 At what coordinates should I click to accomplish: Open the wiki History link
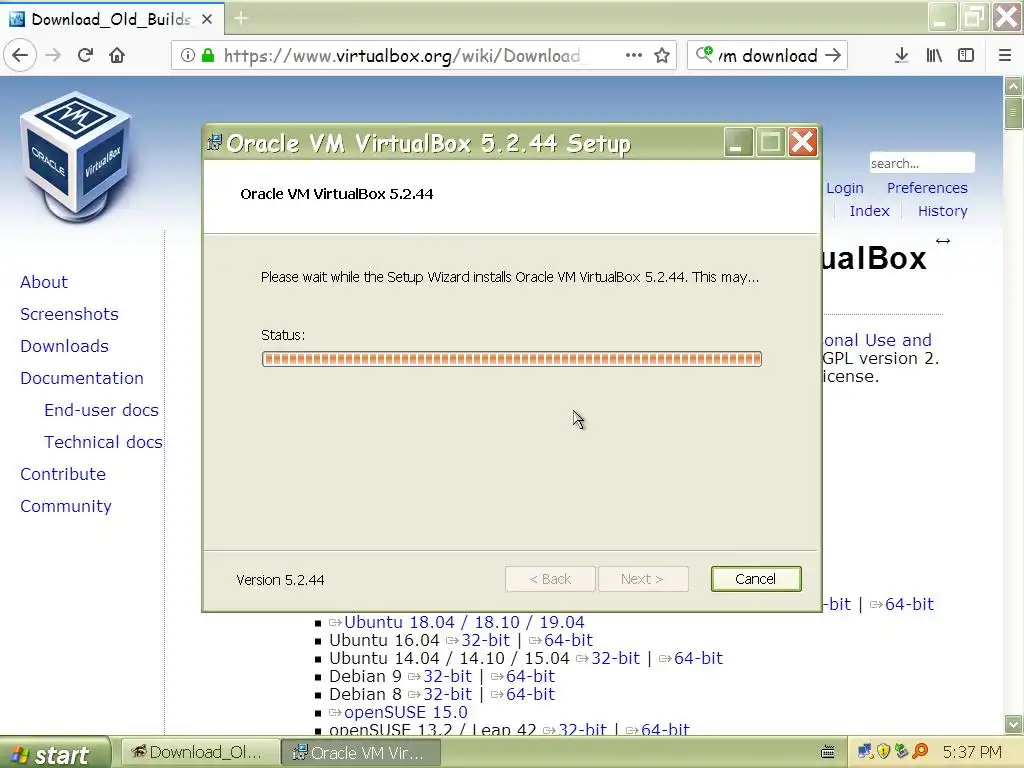[942, 211]
